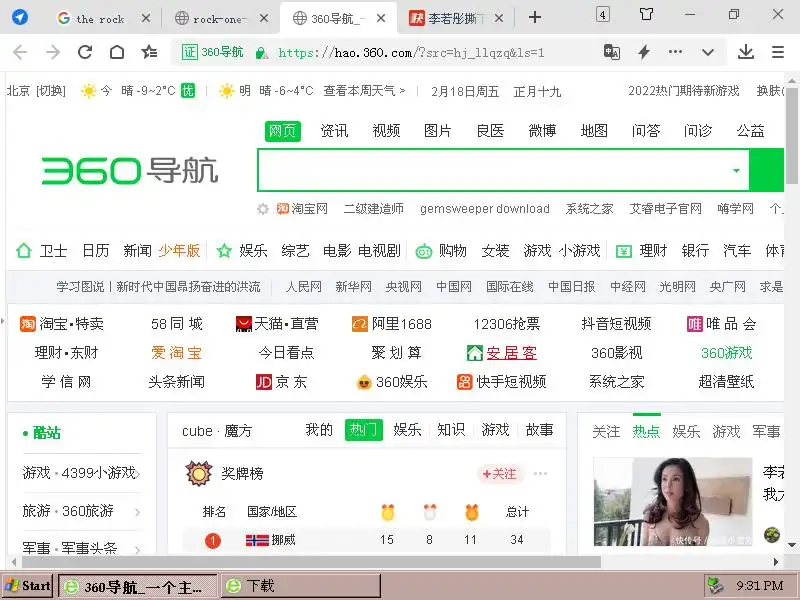This screenshot has width=800, height=600.
Task: Click the scrollbar right arrow
Action: 776,562
